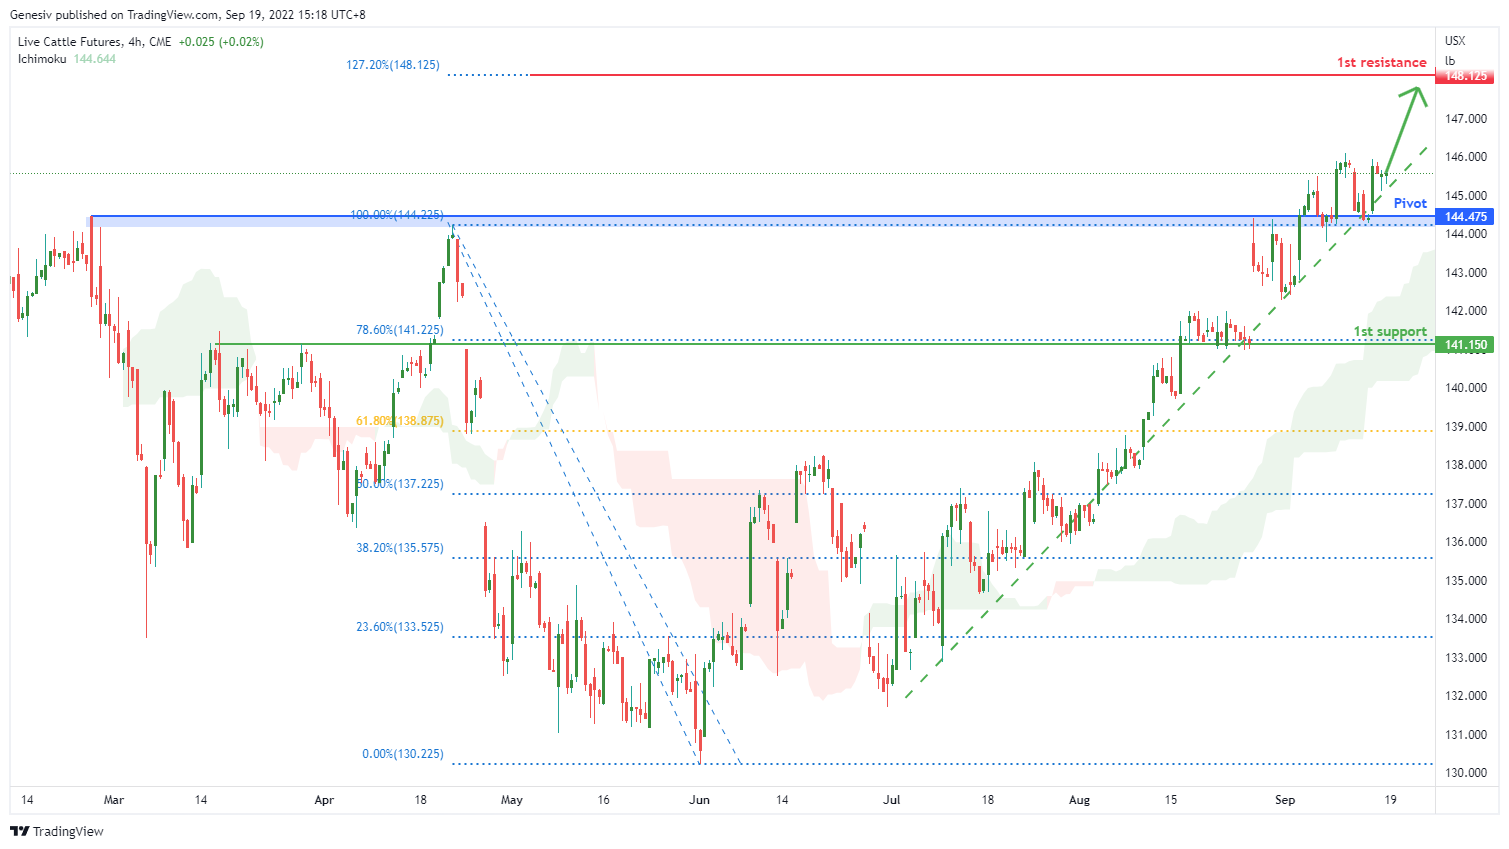1509x849 pixels.
Task: Click the Aug label on time axis
Action: 1079,800
